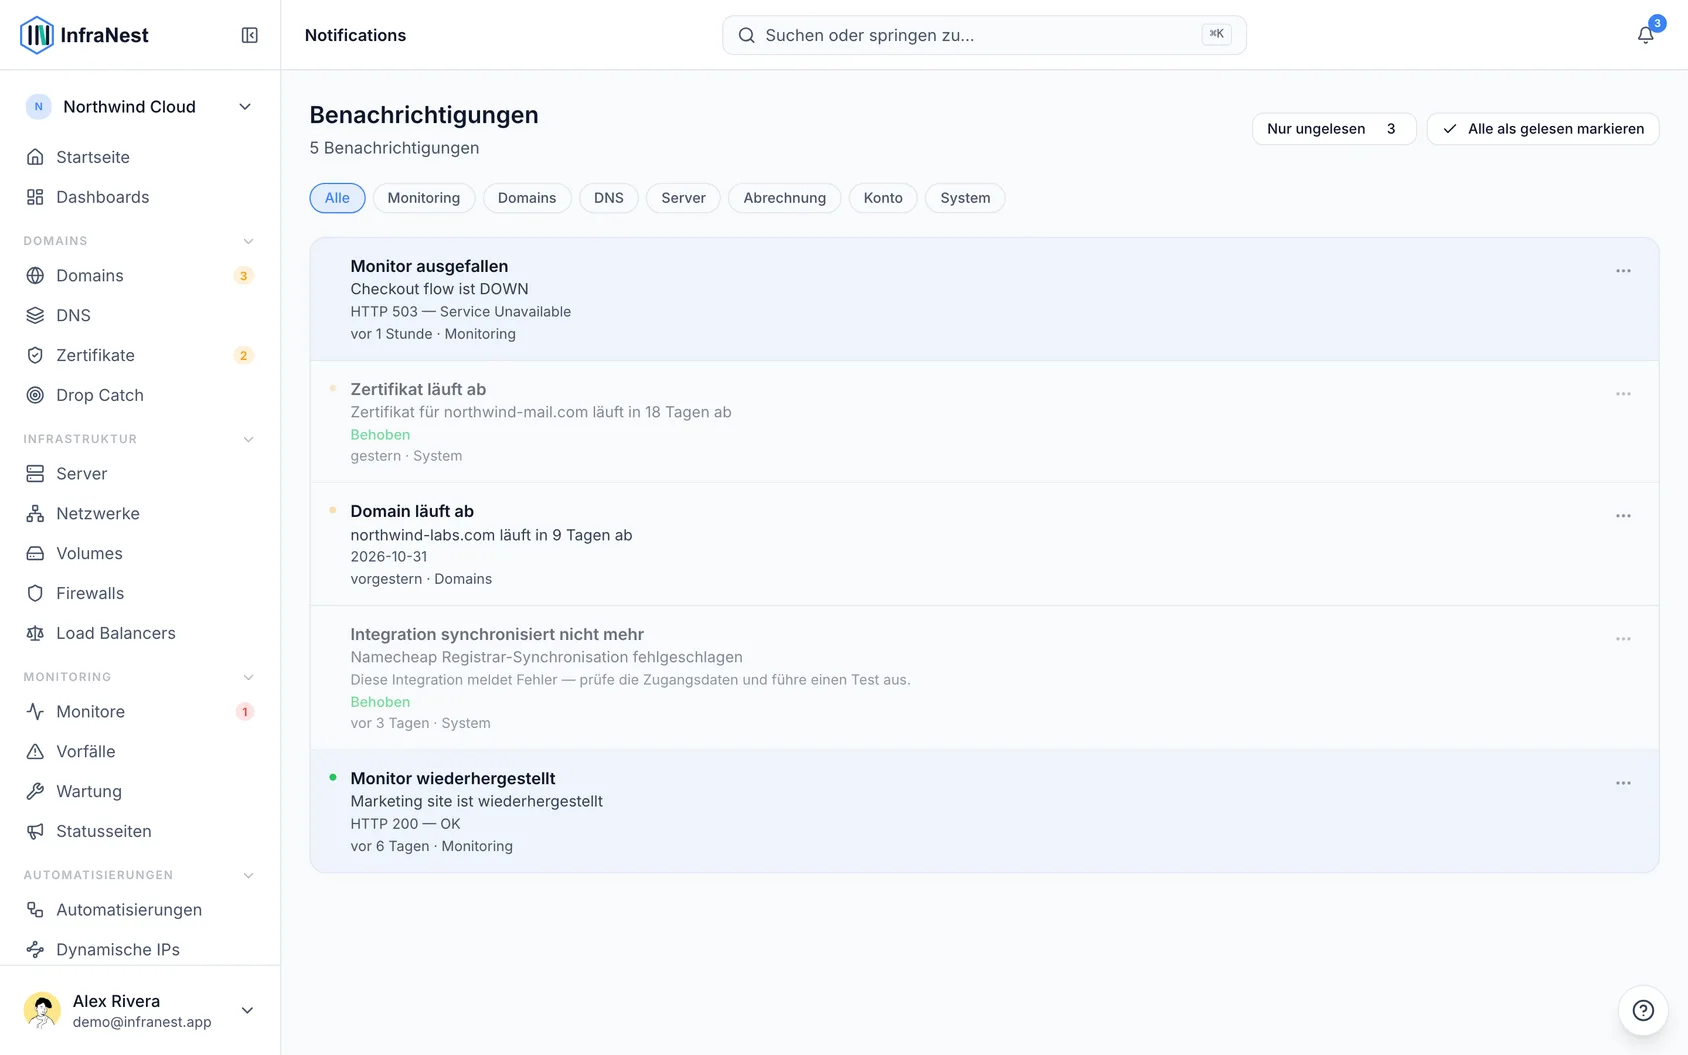Open the Alex Rivera account menu
1688x1055 pixels.
pos(140,1010)
